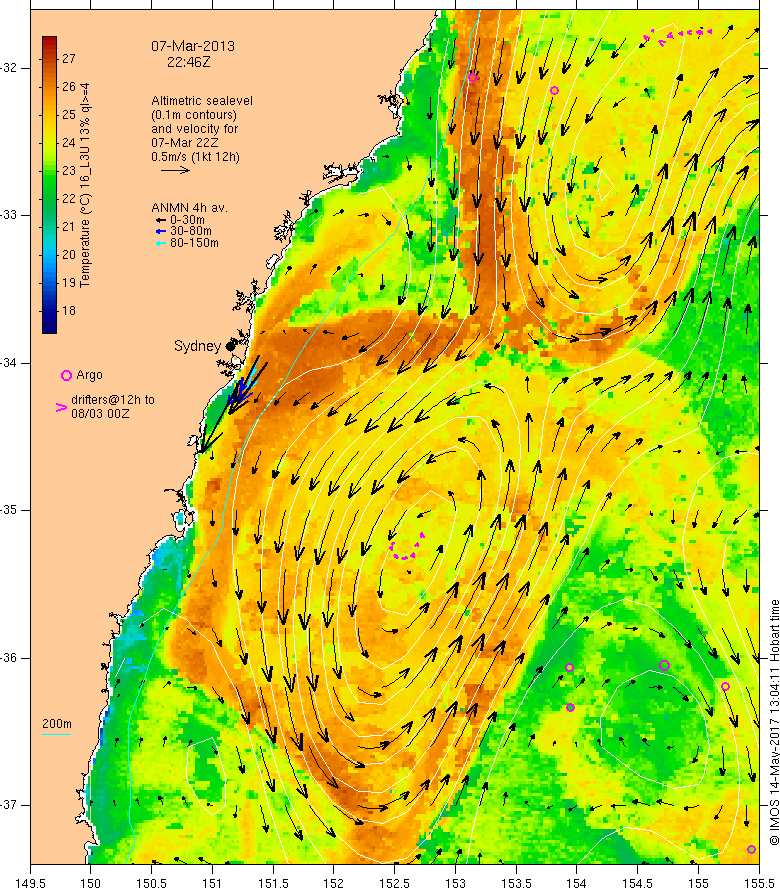Click the 30-80m depth label

(191, 231)
